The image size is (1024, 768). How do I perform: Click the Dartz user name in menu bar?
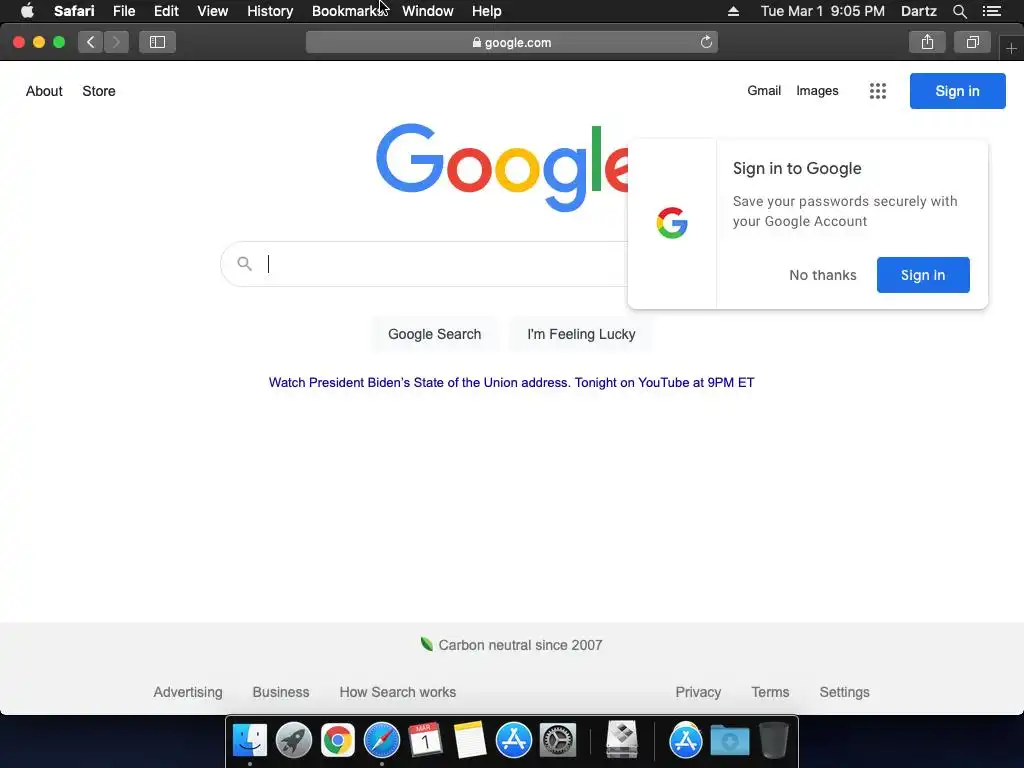pyautogui.click(x=918, y=11)
